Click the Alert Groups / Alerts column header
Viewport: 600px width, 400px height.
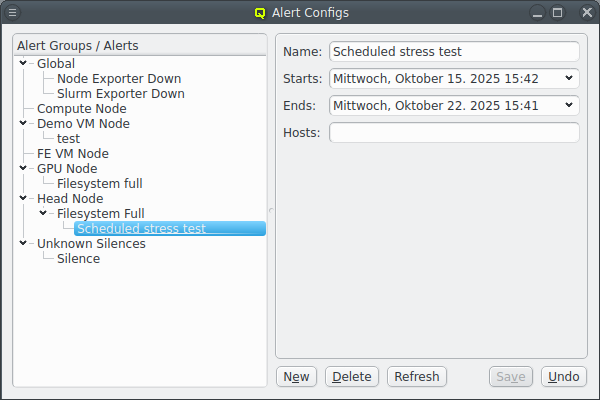pos(140,45)
